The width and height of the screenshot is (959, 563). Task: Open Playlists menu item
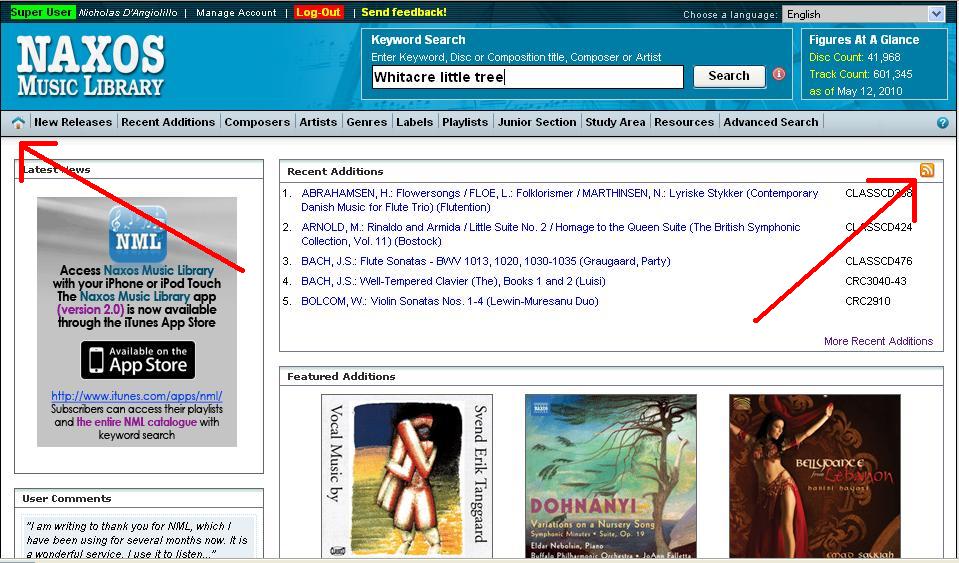tap(465, 122)
